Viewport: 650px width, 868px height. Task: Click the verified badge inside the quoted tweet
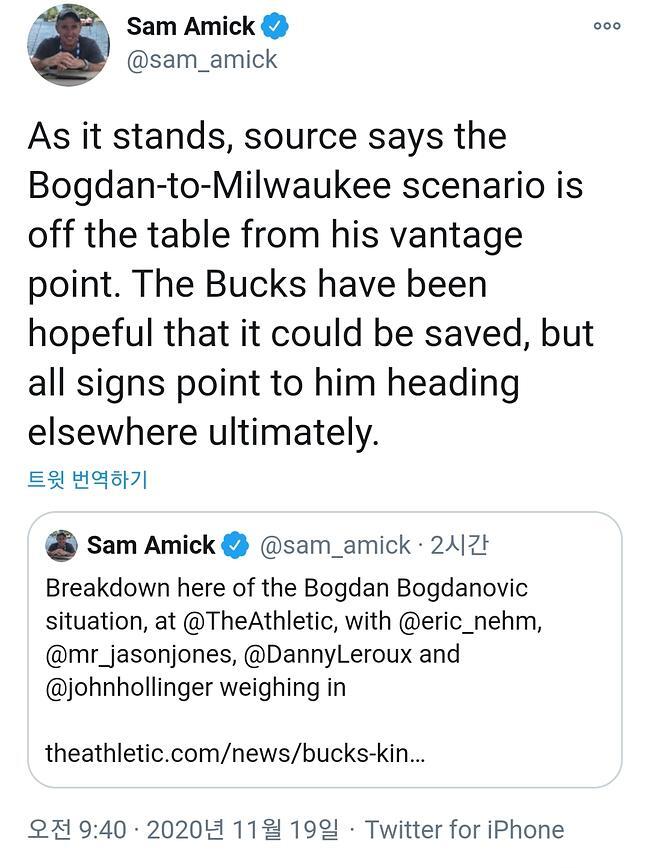pyautogui.click(x=235, y=545)
